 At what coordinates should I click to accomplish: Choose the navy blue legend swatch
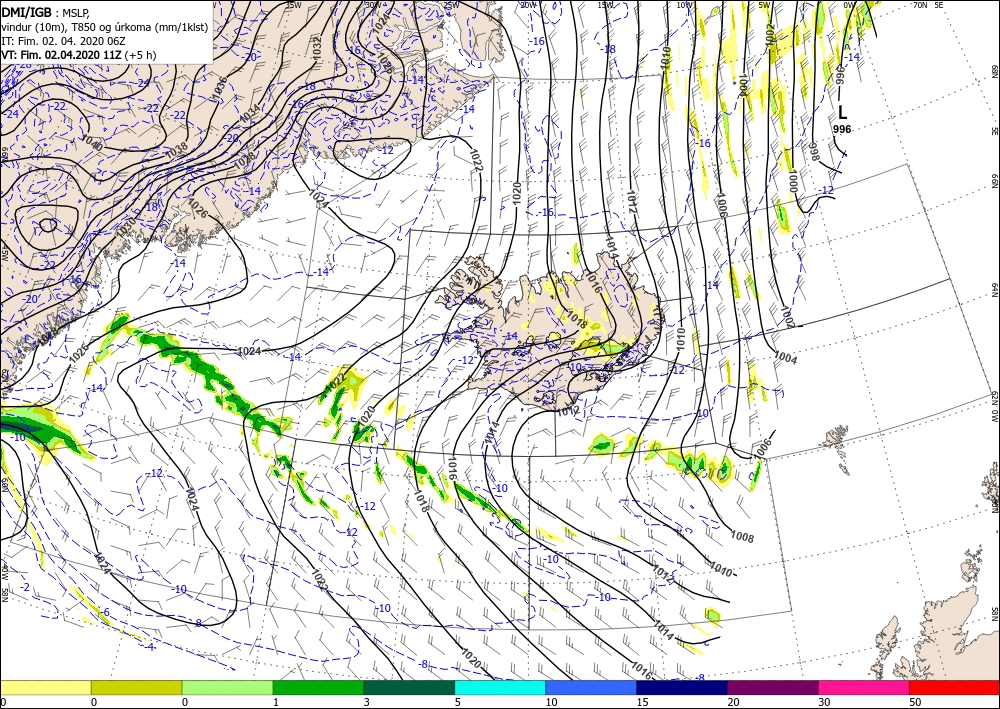pyautogui.click(x=682, y=687)
